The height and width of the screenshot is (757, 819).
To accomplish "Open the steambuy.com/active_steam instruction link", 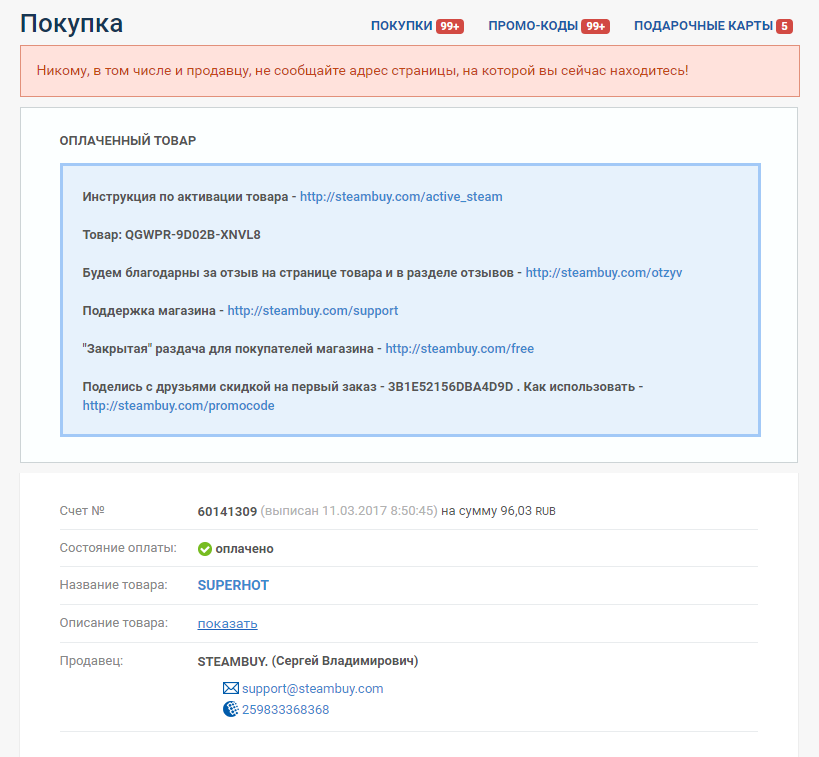I will [401, 196].
